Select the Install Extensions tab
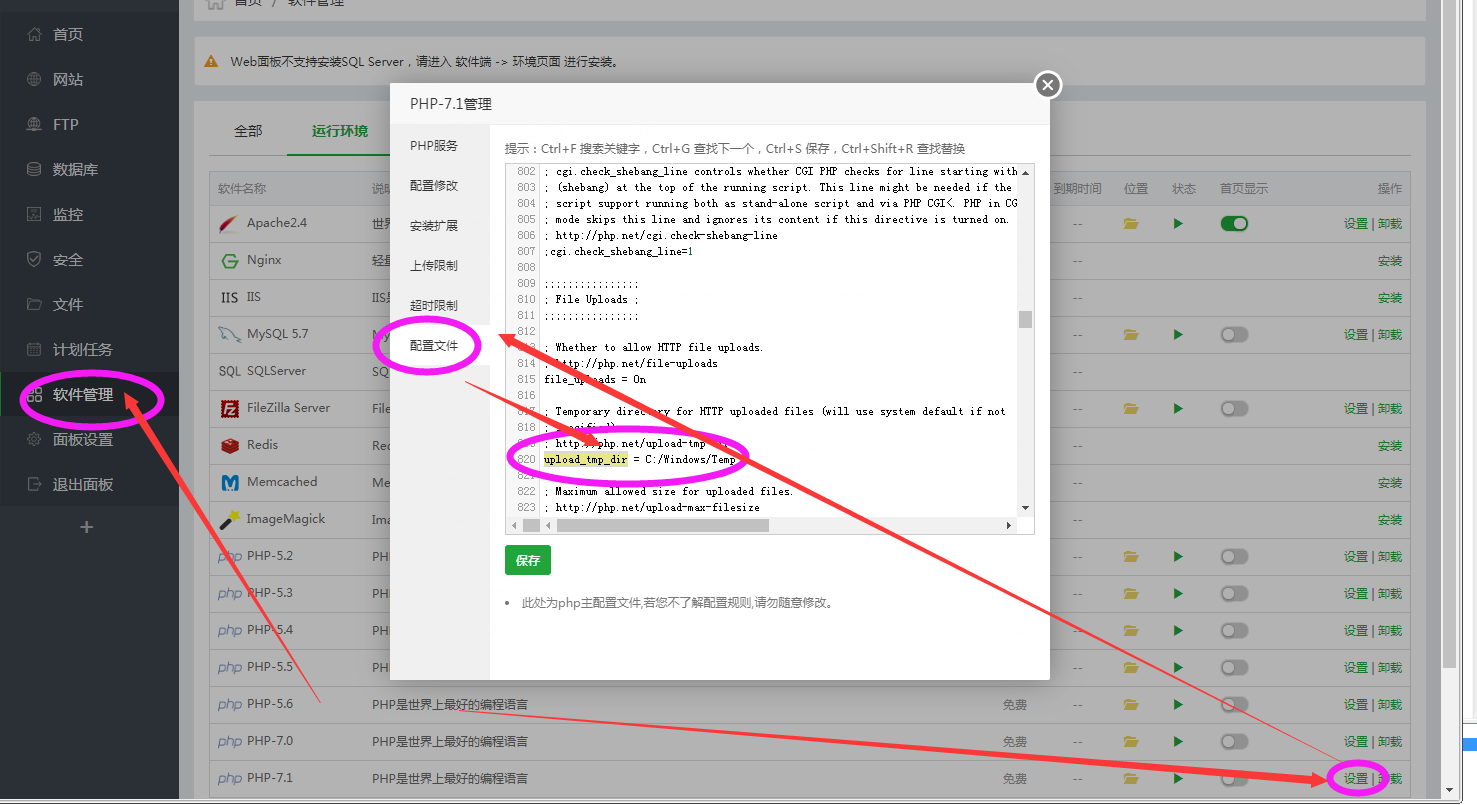Screen dimensions: 1477x805 434,226
